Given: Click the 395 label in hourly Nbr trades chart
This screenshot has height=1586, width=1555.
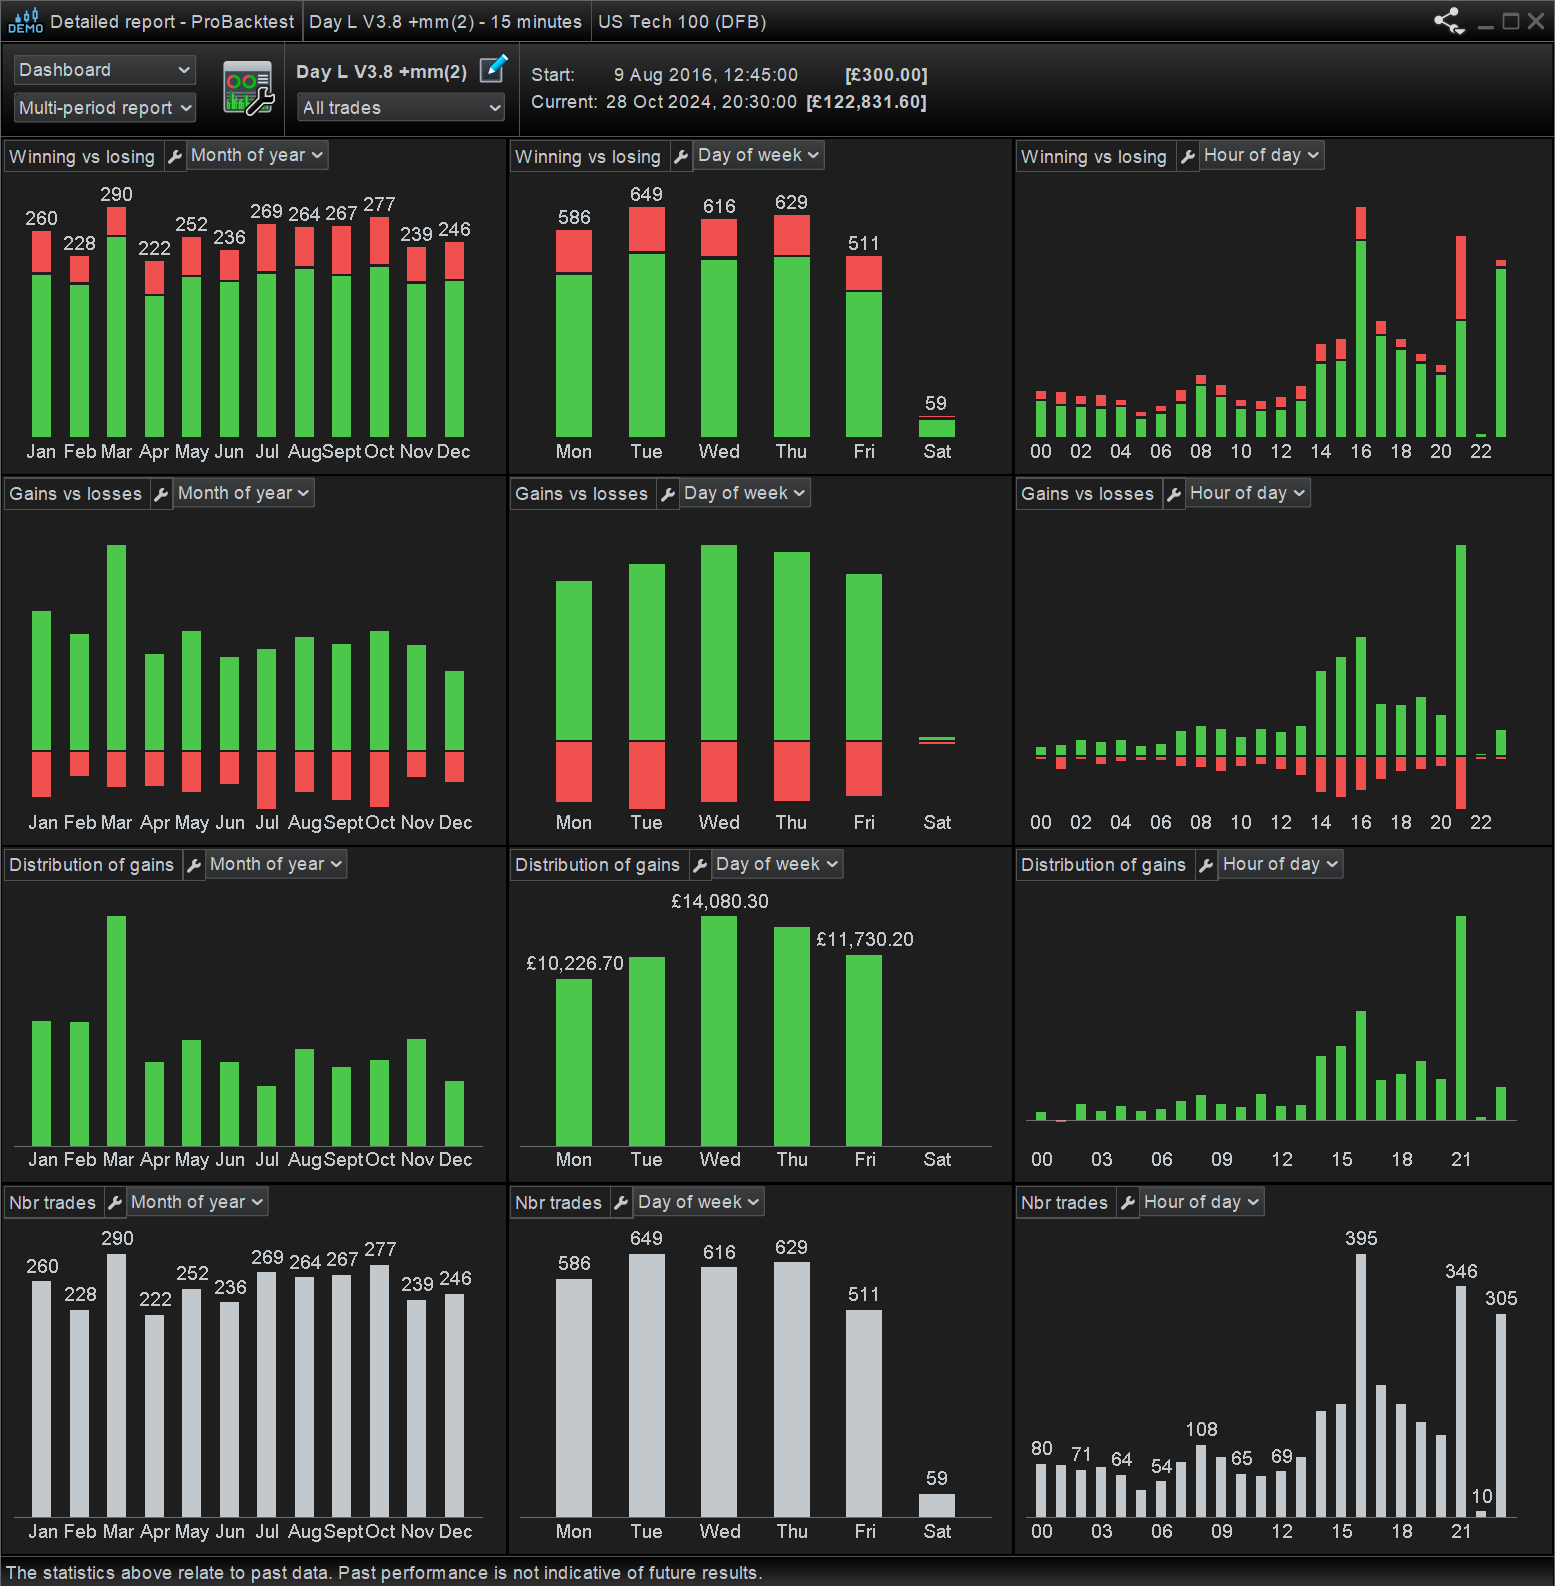Looking at the screenshot, I should tap(1361, 1239).
